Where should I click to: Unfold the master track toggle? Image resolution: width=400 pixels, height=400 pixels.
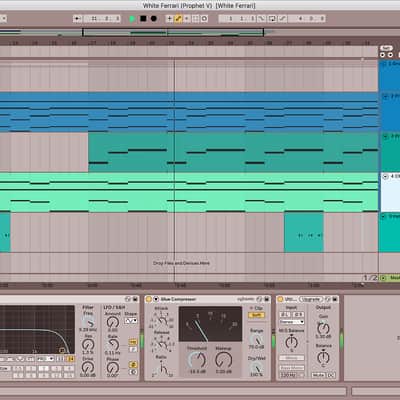click(x=383, y=278)
